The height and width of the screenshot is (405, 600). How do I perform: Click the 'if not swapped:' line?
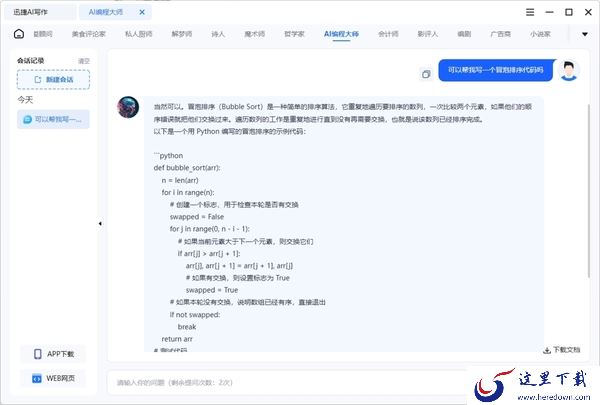(195, 315)
